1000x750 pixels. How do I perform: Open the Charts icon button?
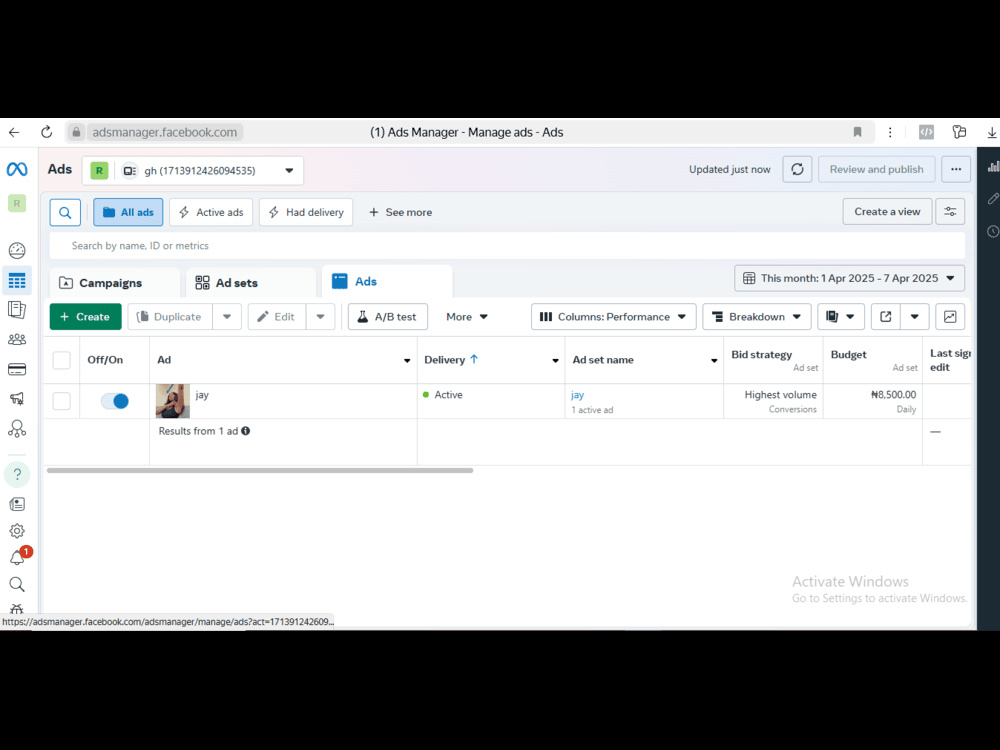pyautogui.click(x=950, y=316)
